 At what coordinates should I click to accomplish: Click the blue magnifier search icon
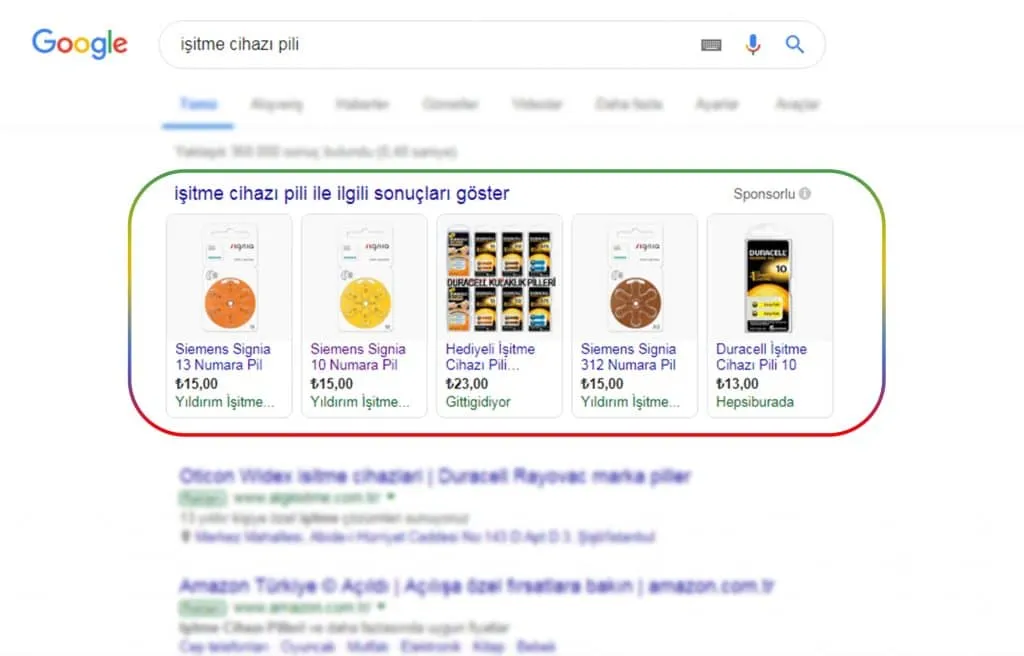coord(794,44)
